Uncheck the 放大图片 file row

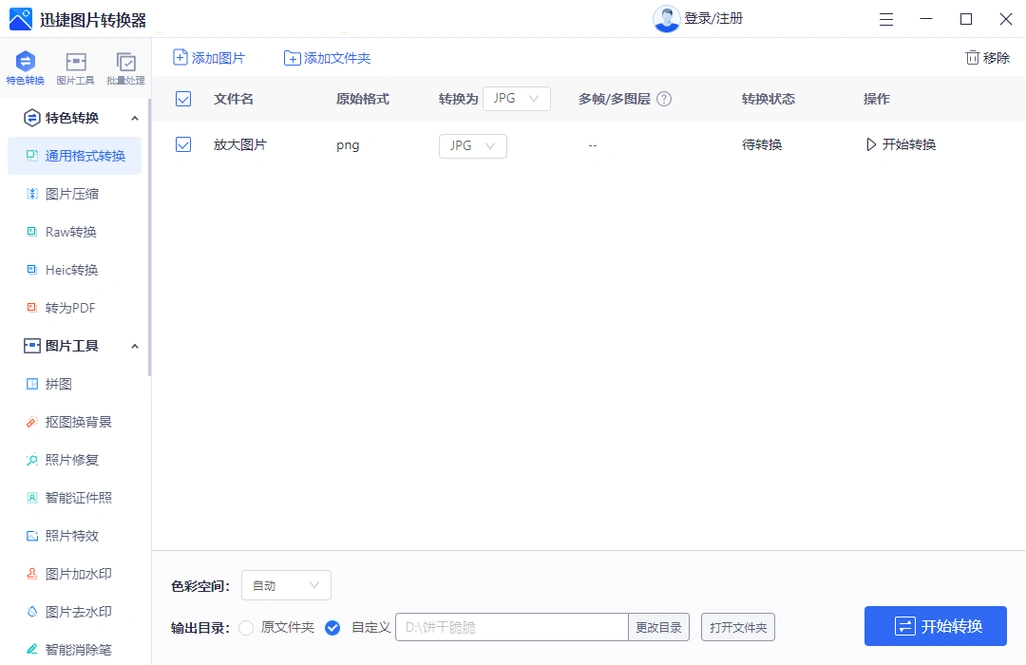(183, 144)
